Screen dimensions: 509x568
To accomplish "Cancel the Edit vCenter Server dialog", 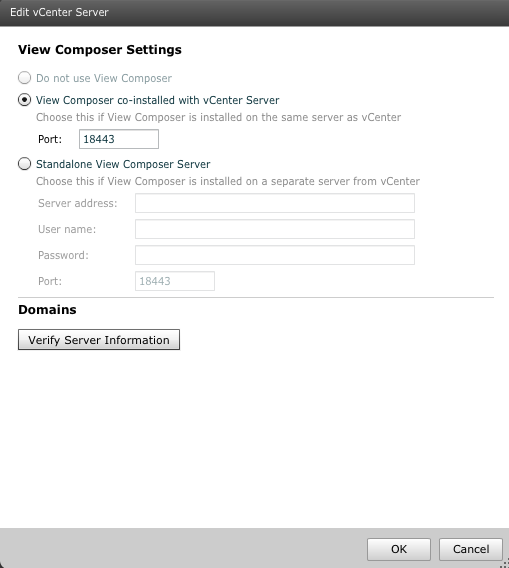I will point(471,549).
